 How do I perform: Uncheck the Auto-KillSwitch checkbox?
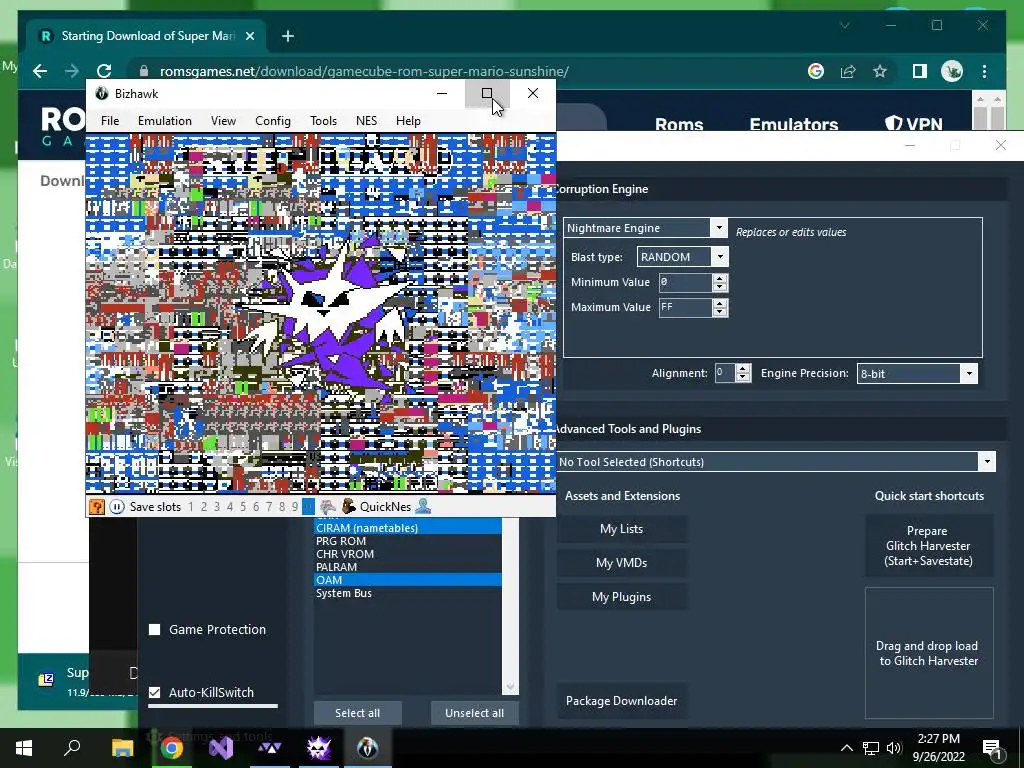[155, 692]
